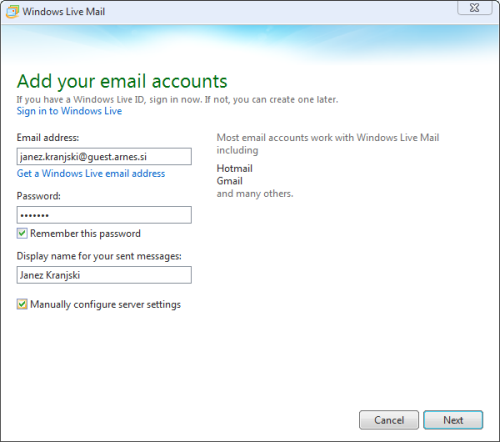Focus the Email address input field
Screen dimensions: 500x442
pyautogui.click(x=104, y=156)
